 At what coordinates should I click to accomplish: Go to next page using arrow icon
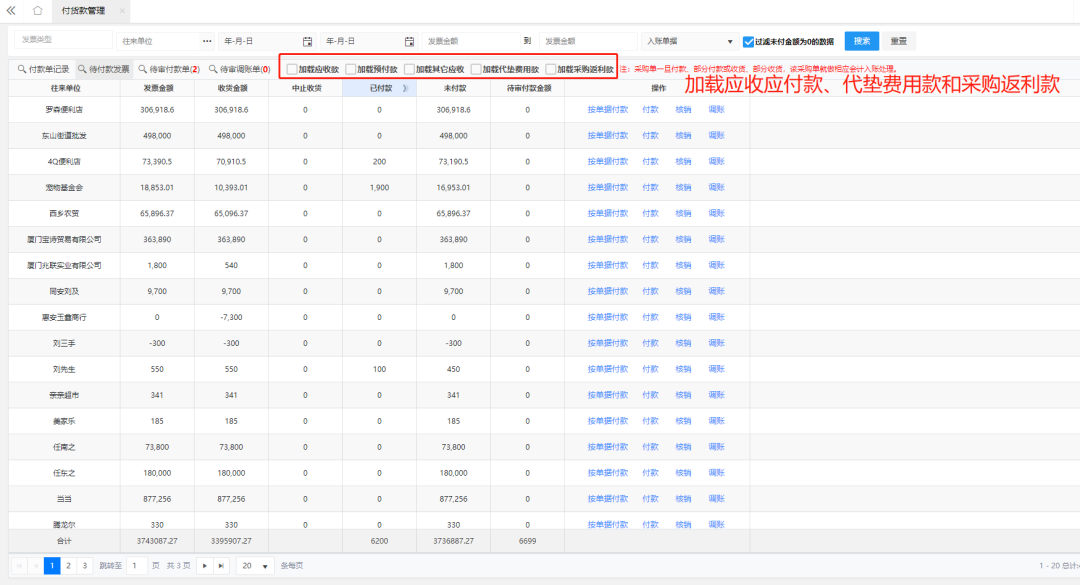coord(205,566)
